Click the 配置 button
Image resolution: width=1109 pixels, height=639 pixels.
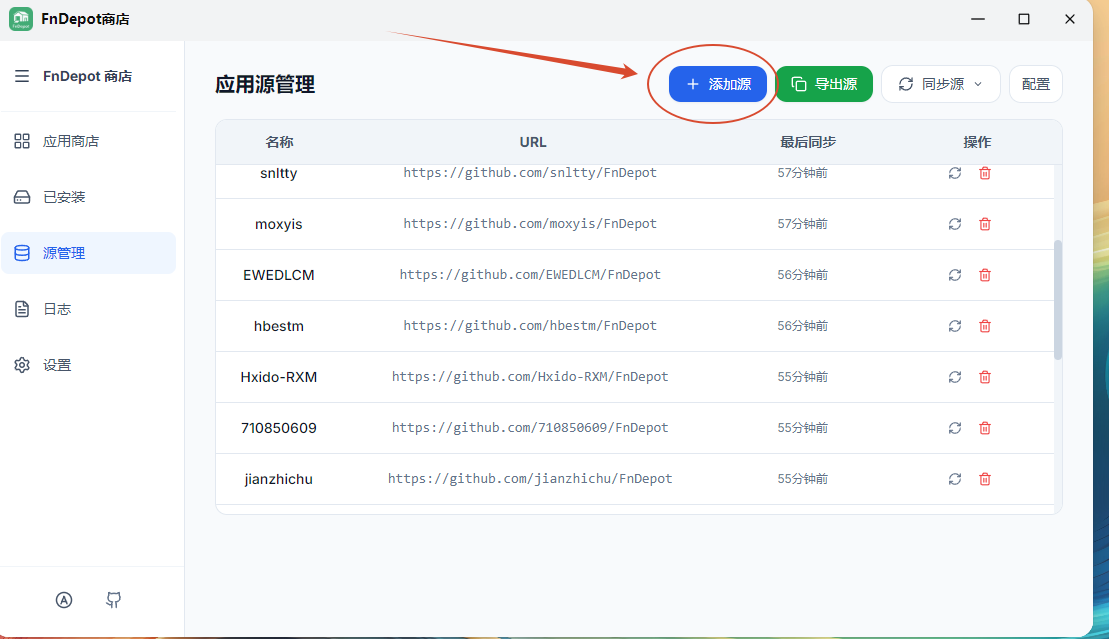point(1035,84)
